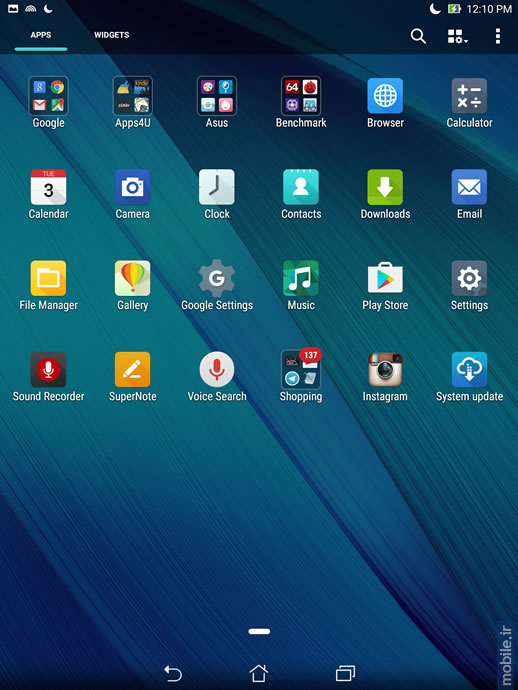Viewport: 518px width, 690px height.
Task: Open the Downloads app
Action: pos(385,187)
